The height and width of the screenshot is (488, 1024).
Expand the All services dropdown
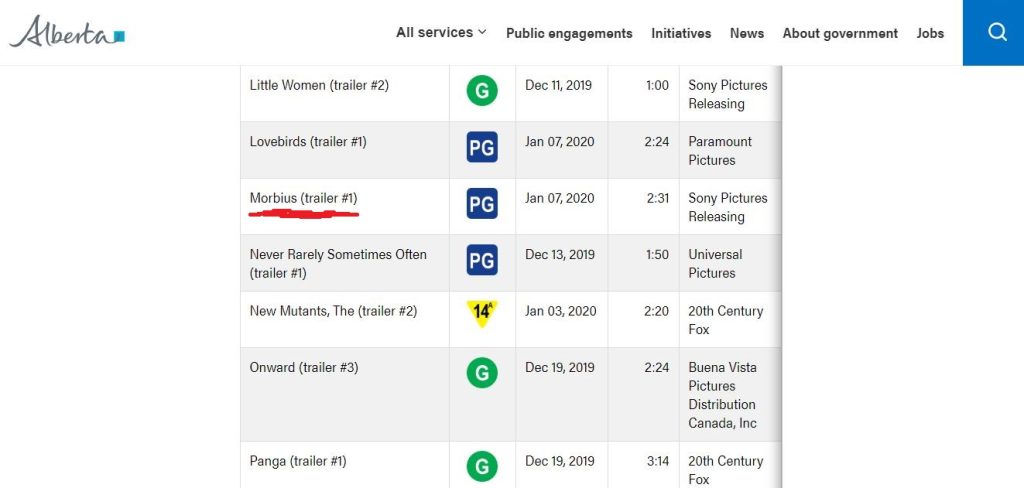pyautogui.click(x=441, y=32)
